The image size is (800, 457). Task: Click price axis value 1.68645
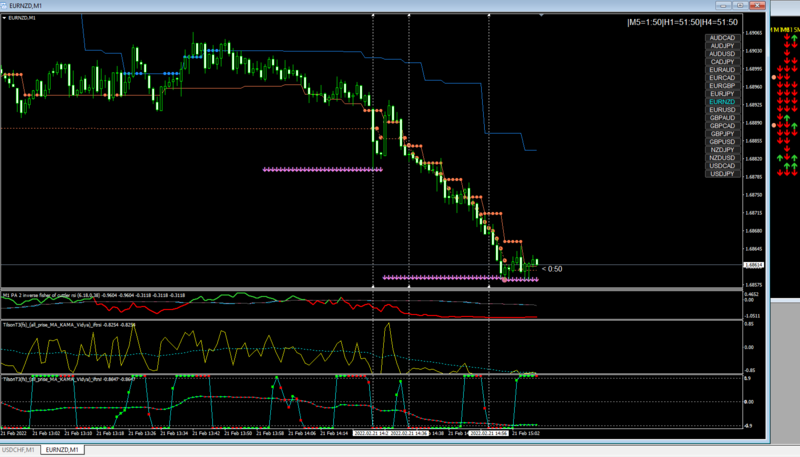(x=754, y=249)
